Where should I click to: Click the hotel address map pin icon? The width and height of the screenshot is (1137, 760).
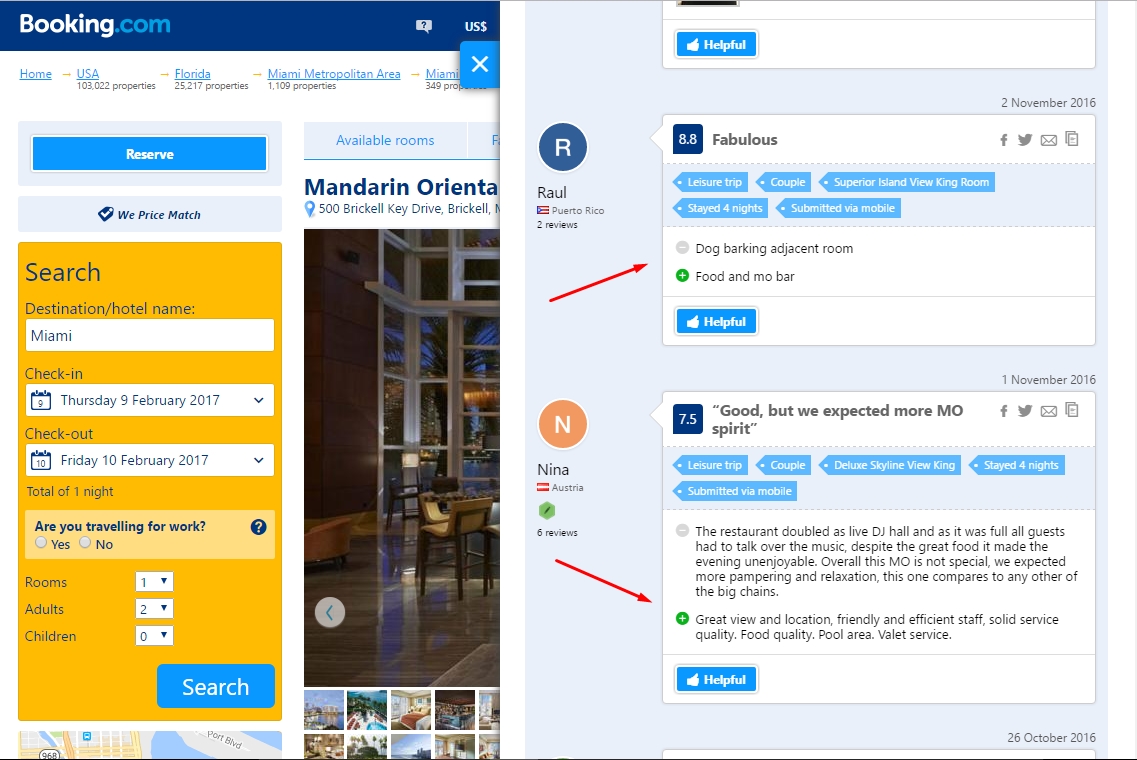pyautogui.click(x=310, y=209)
